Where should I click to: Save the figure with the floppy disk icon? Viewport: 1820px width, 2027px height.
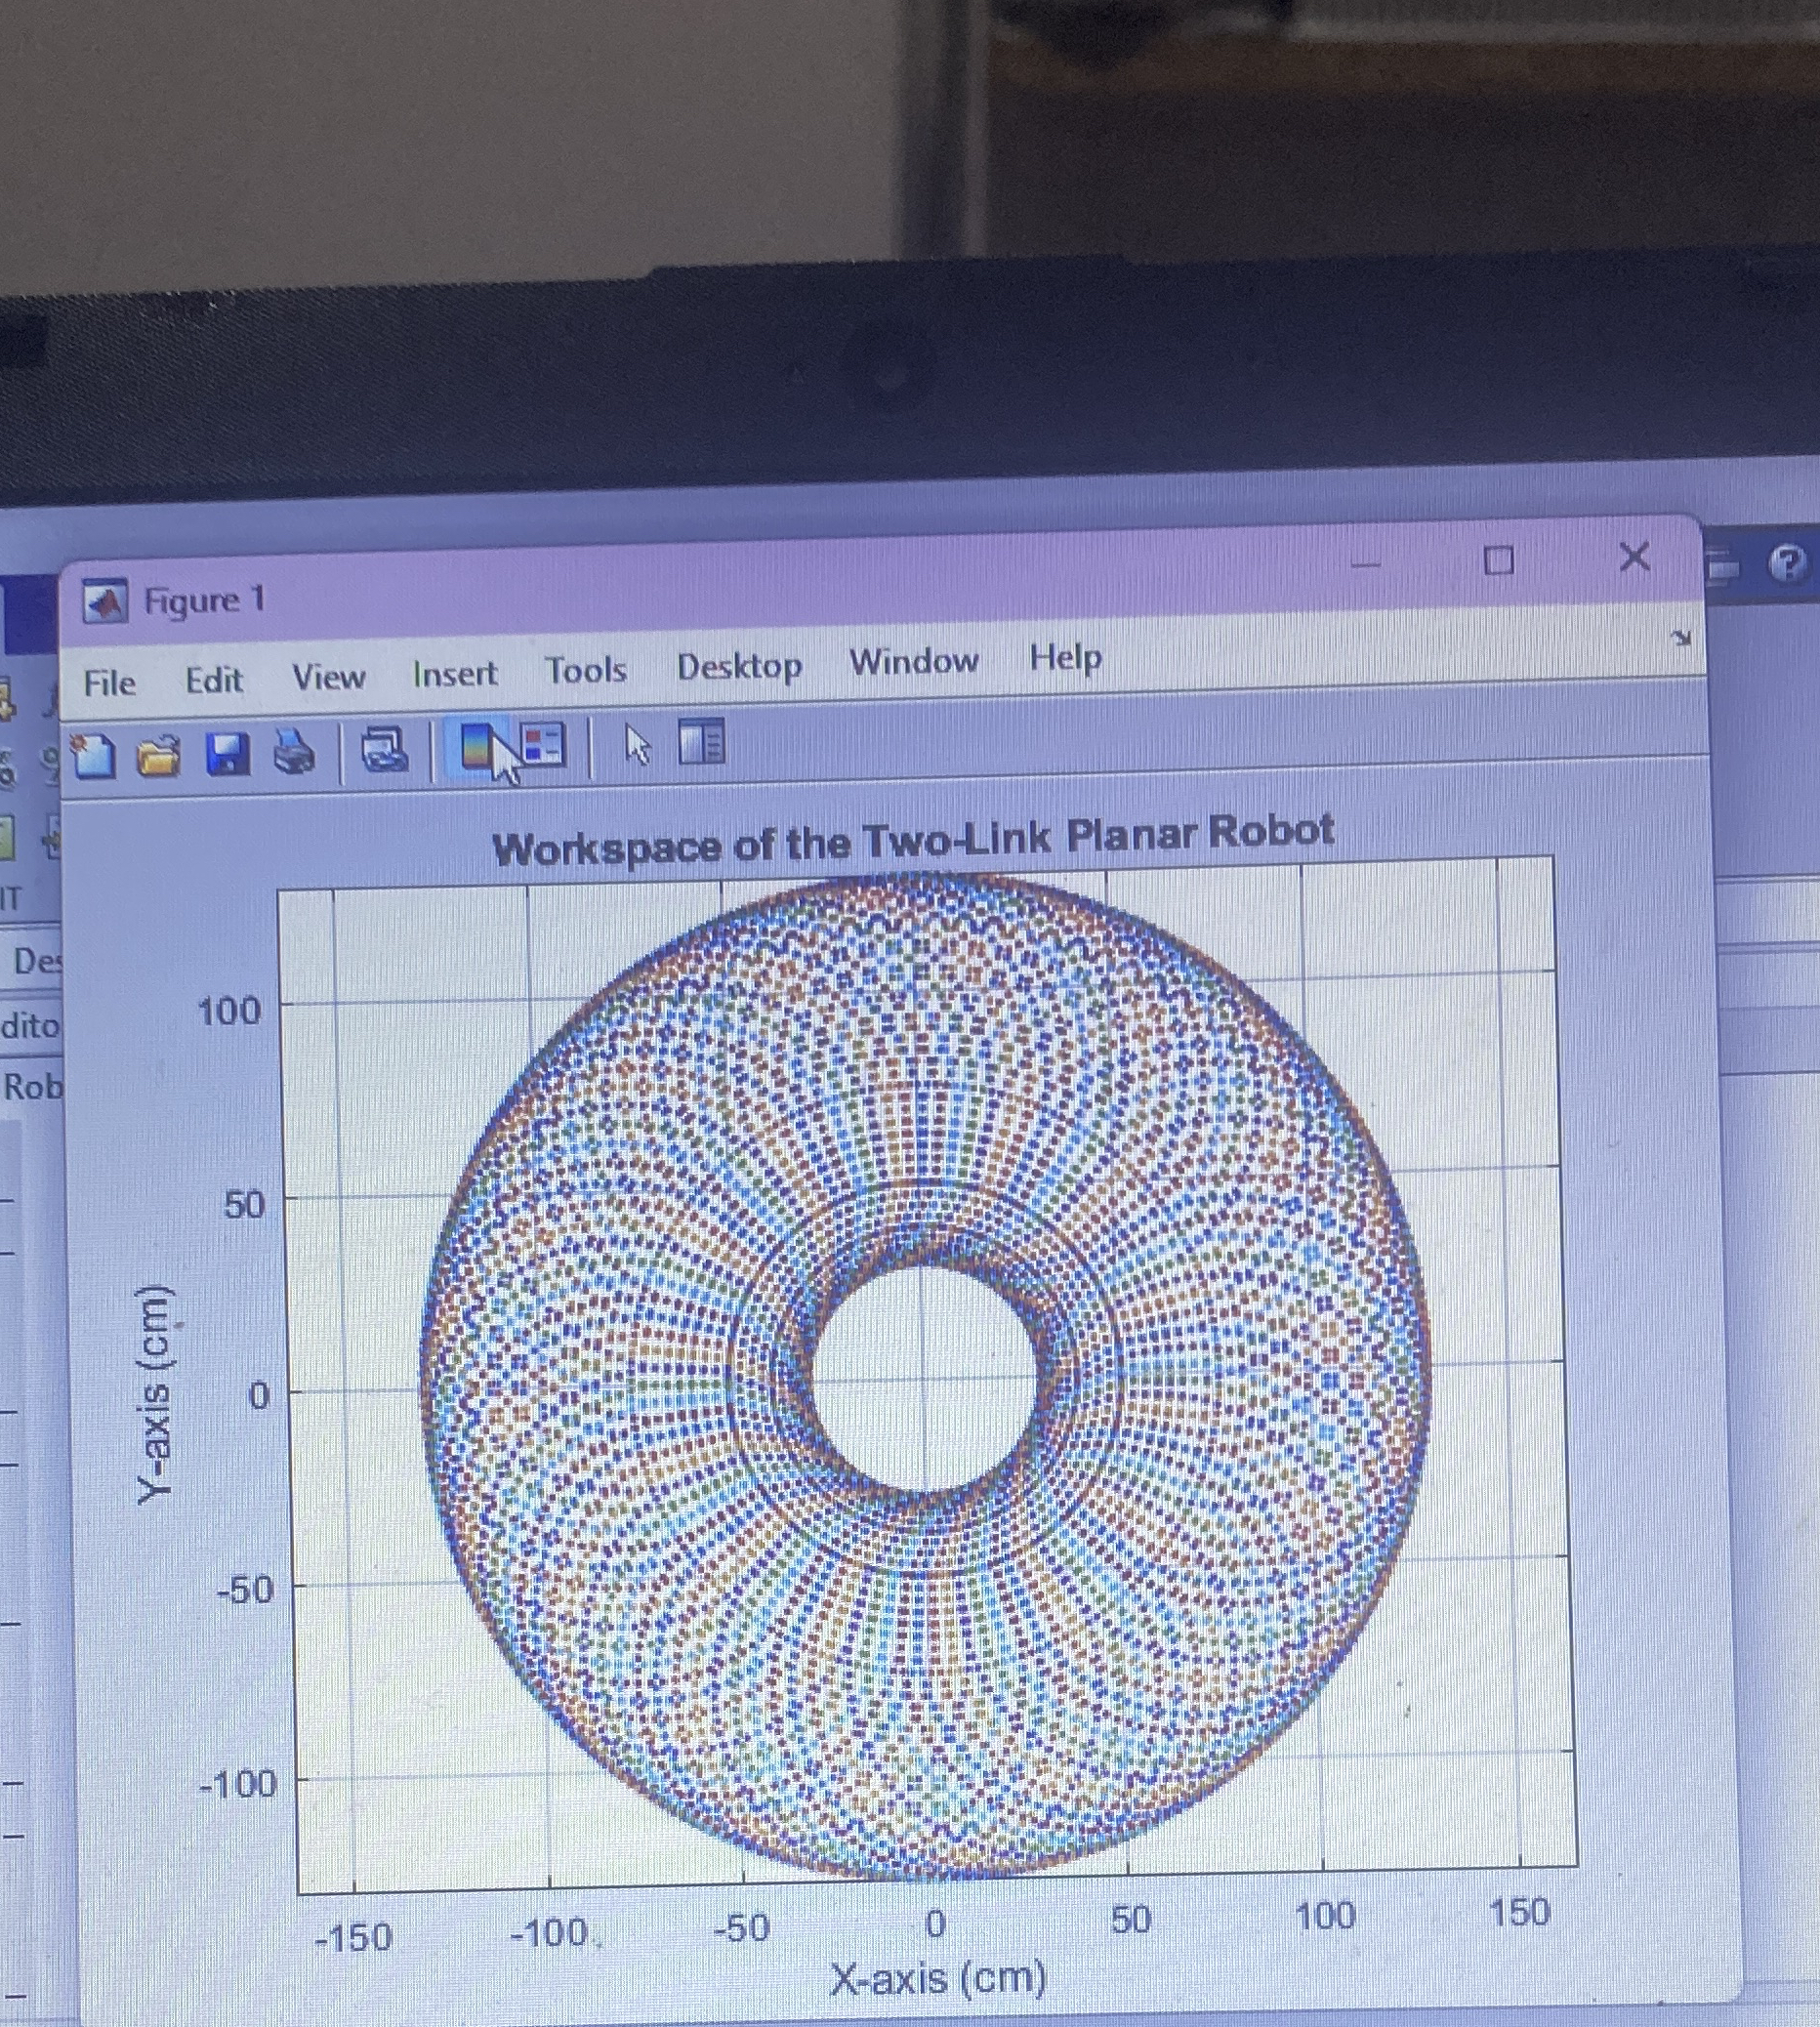227,753
